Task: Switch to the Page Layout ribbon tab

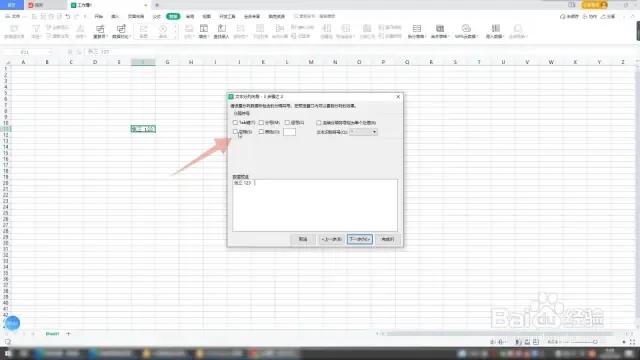Action: click(x=136, y=16)
